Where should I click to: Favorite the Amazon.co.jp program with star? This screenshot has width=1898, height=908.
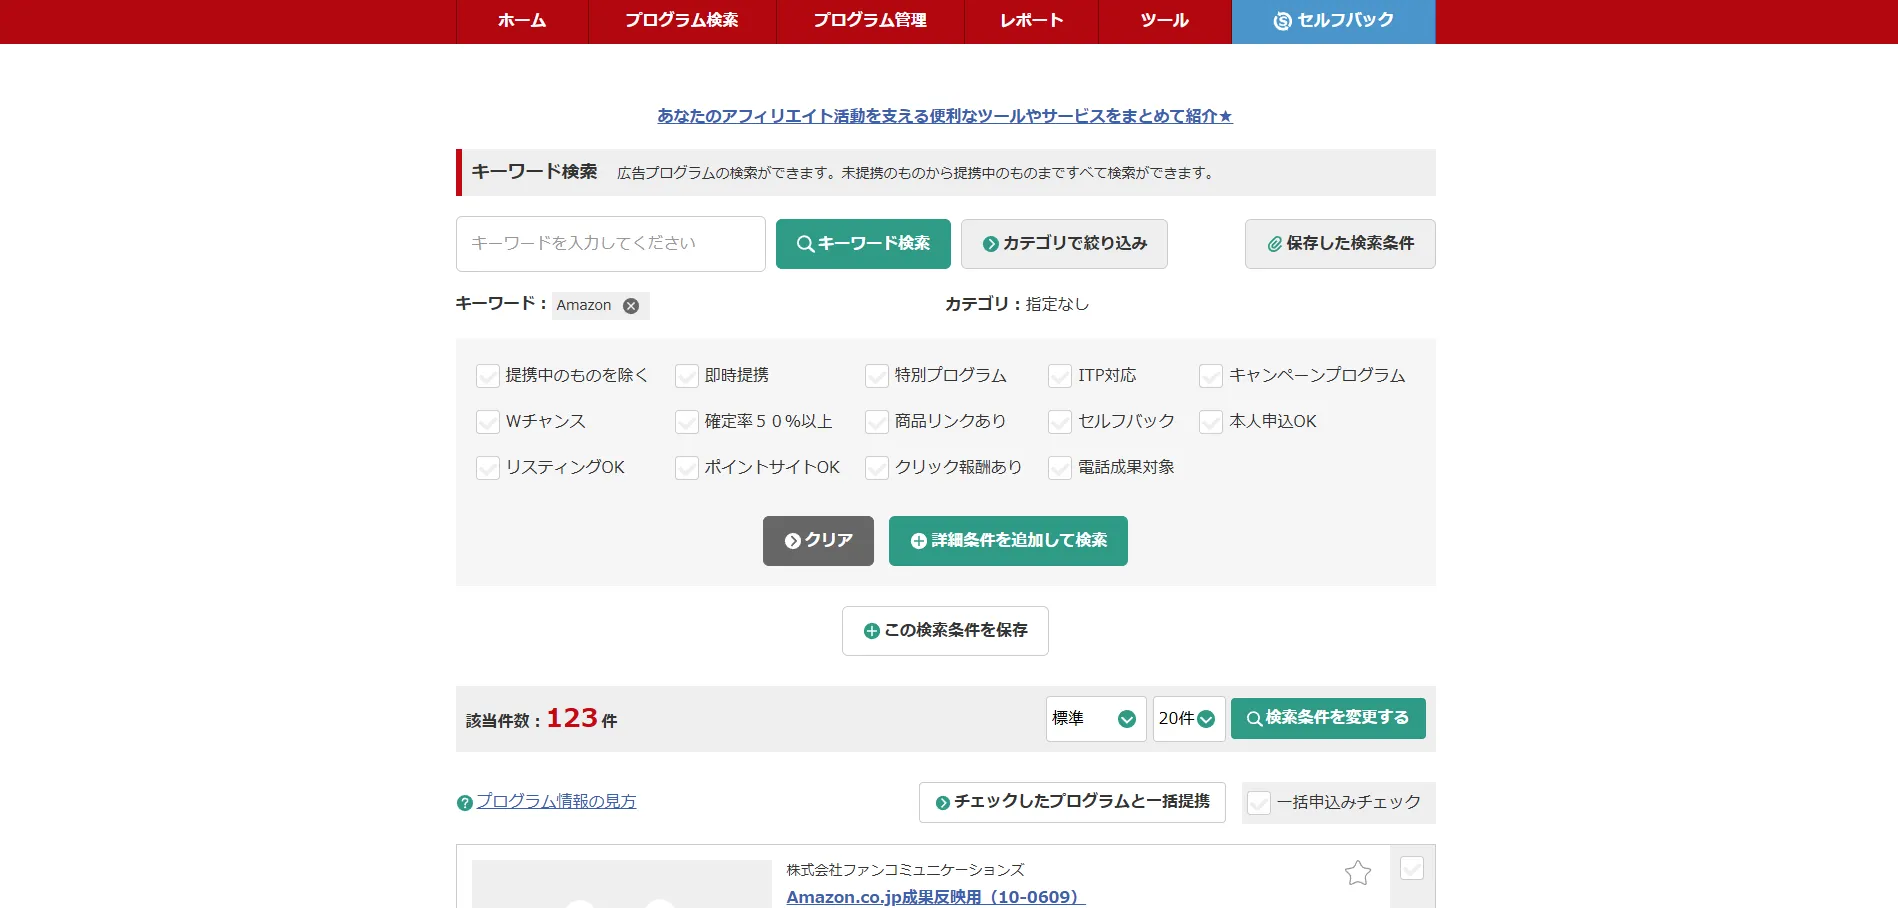click(x=1358, y=873)
